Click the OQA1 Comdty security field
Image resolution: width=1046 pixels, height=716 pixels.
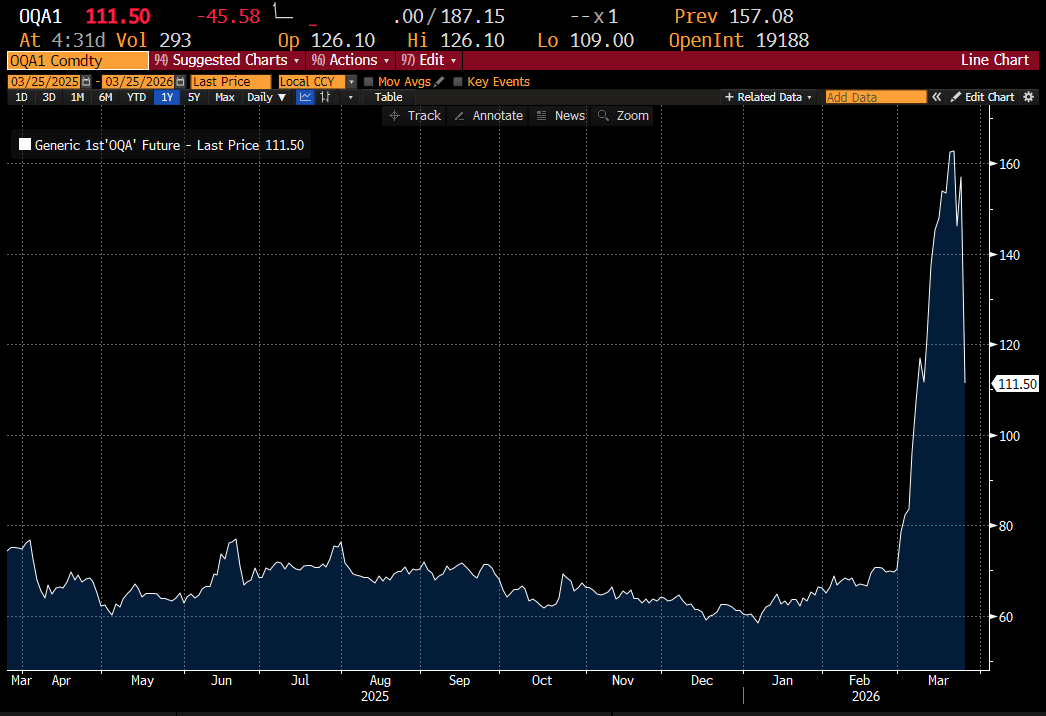click(x=77, y=61)
